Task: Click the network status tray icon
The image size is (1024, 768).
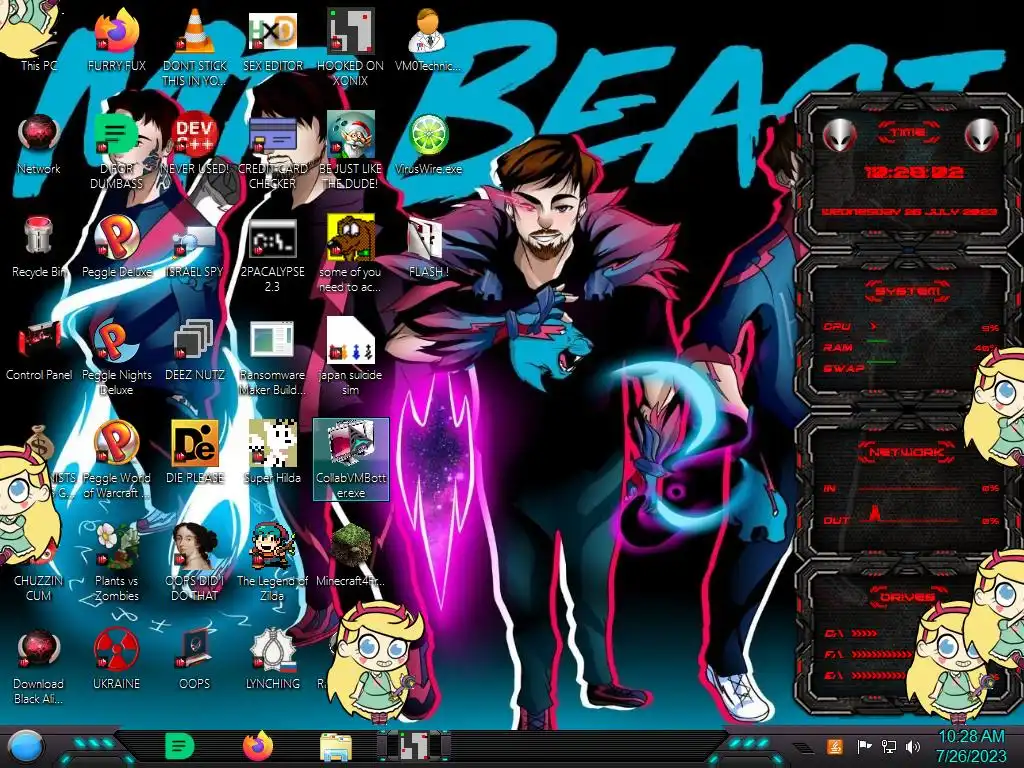Action: [889, 746]
